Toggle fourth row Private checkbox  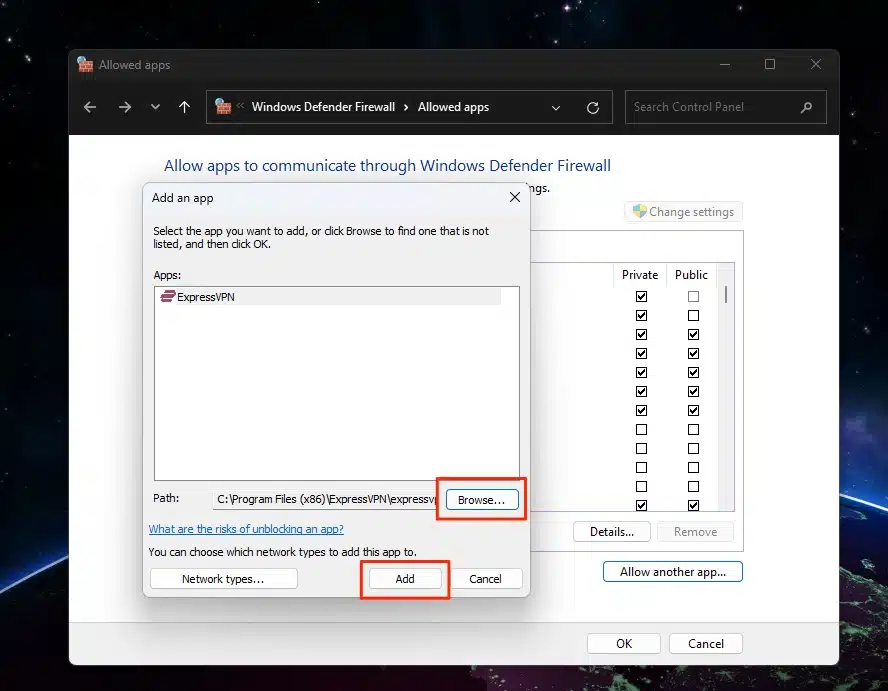tap(641, 353)
